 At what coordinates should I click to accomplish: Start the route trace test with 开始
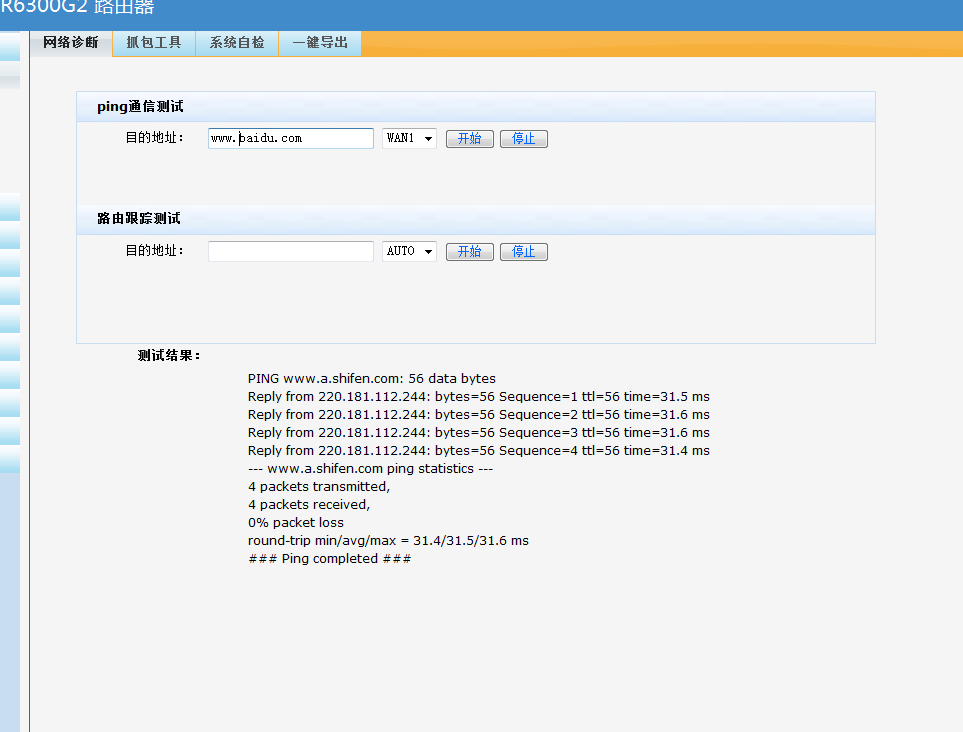pyautogui.click(x=470, y=252)
